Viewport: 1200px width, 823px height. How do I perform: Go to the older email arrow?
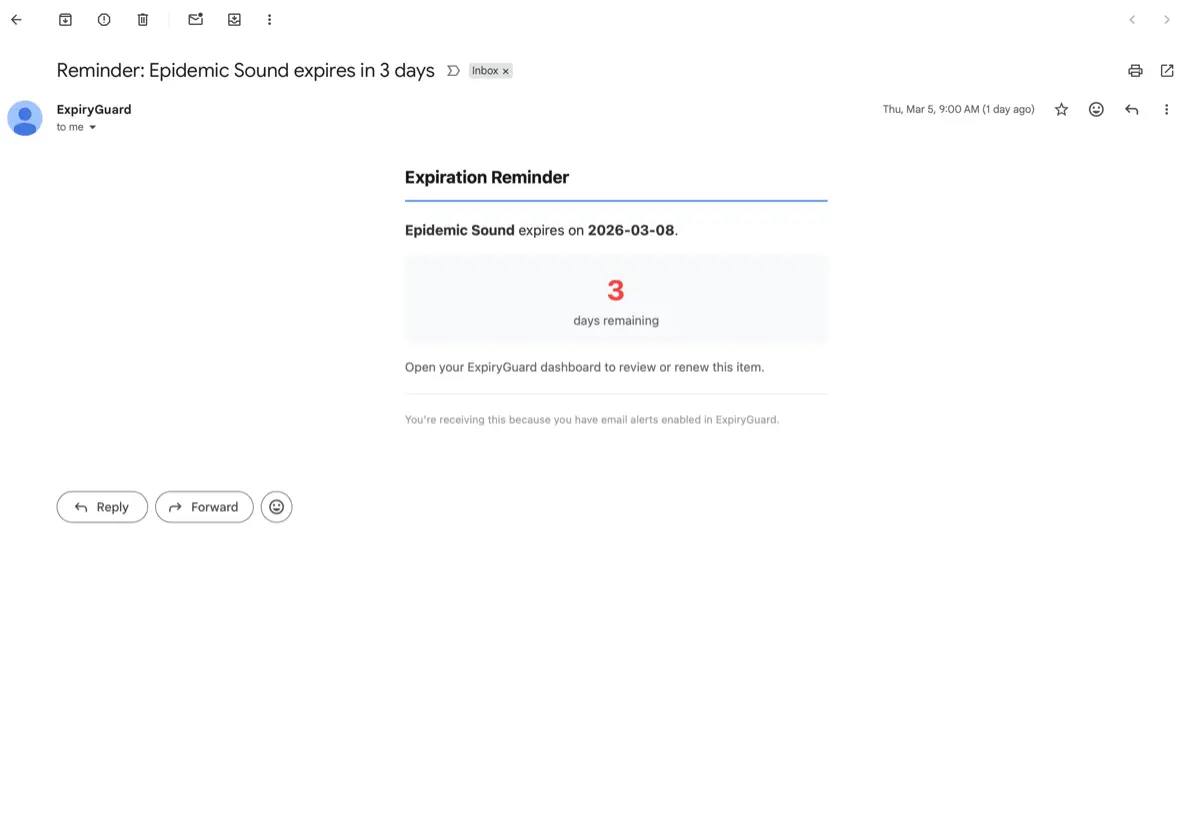point(1166,20)
